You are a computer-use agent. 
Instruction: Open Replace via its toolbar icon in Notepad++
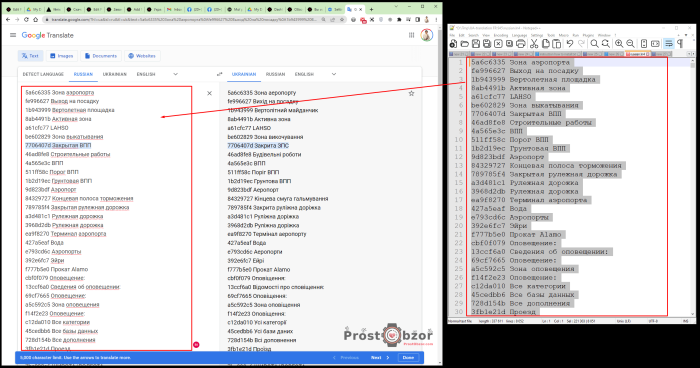point(606,43)
